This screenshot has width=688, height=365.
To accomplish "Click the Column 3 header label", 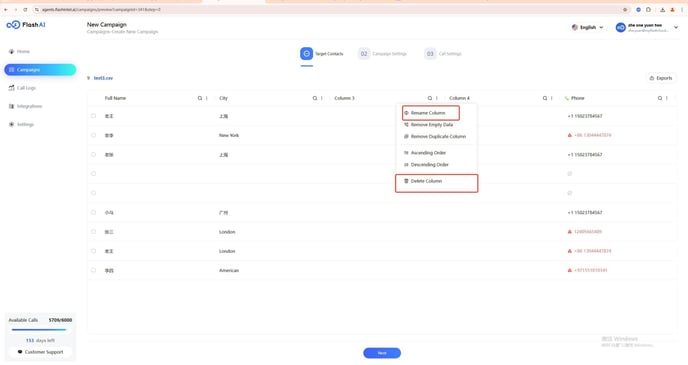I will pyautogui.click(x=344, y=98).
